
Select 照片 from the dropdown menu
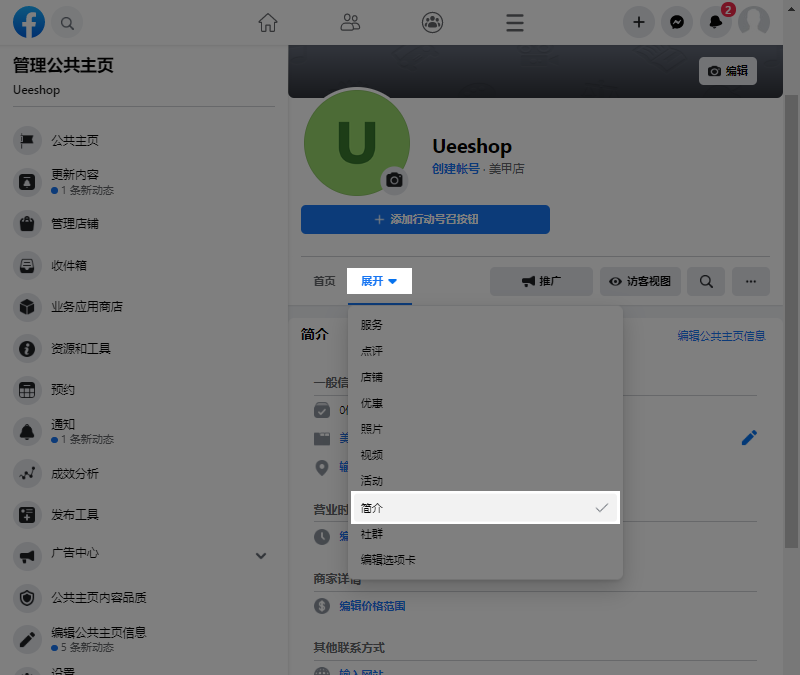click(x=485, y=429)
